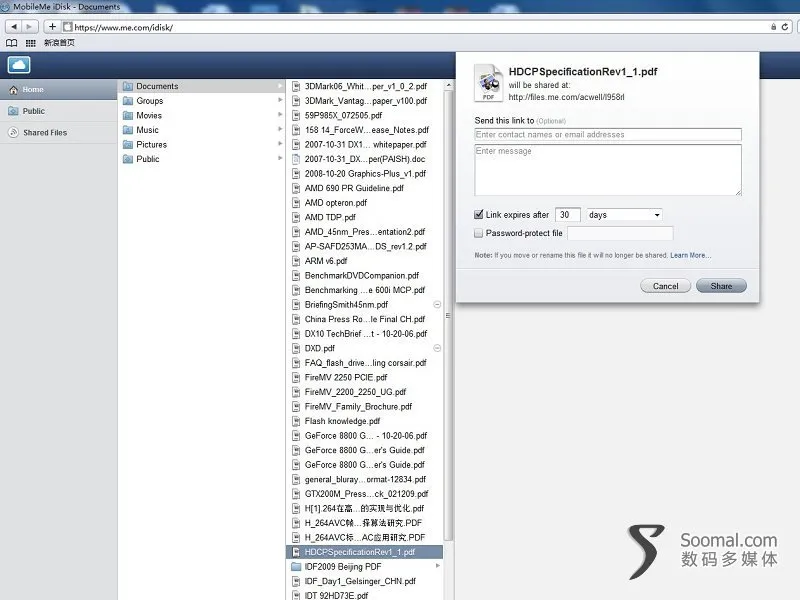Expand the Music folder arrow
800x600 pixels.
point(280,130)
